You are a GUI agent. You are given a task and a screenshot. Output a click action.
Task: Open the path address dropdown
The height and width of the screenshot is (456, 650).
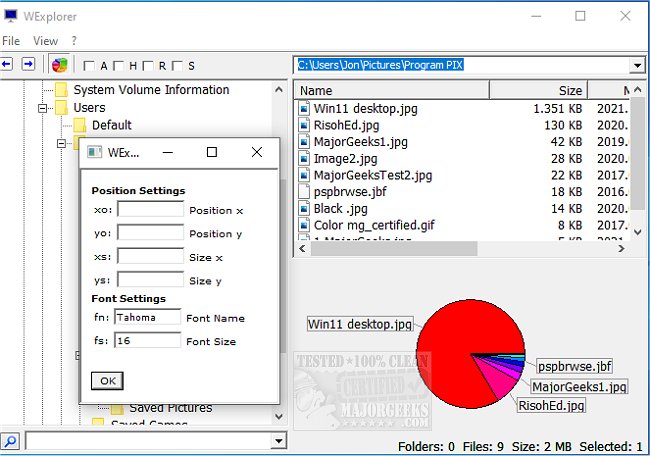tap(637, 65)
